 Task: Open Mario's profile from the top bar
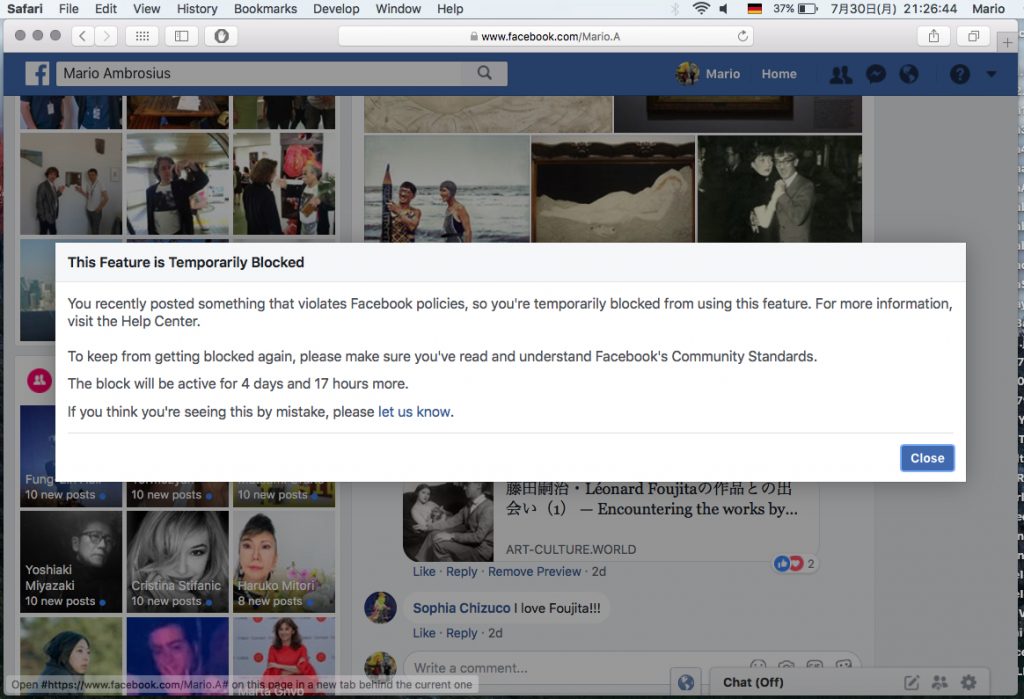(x=708, y=74)
